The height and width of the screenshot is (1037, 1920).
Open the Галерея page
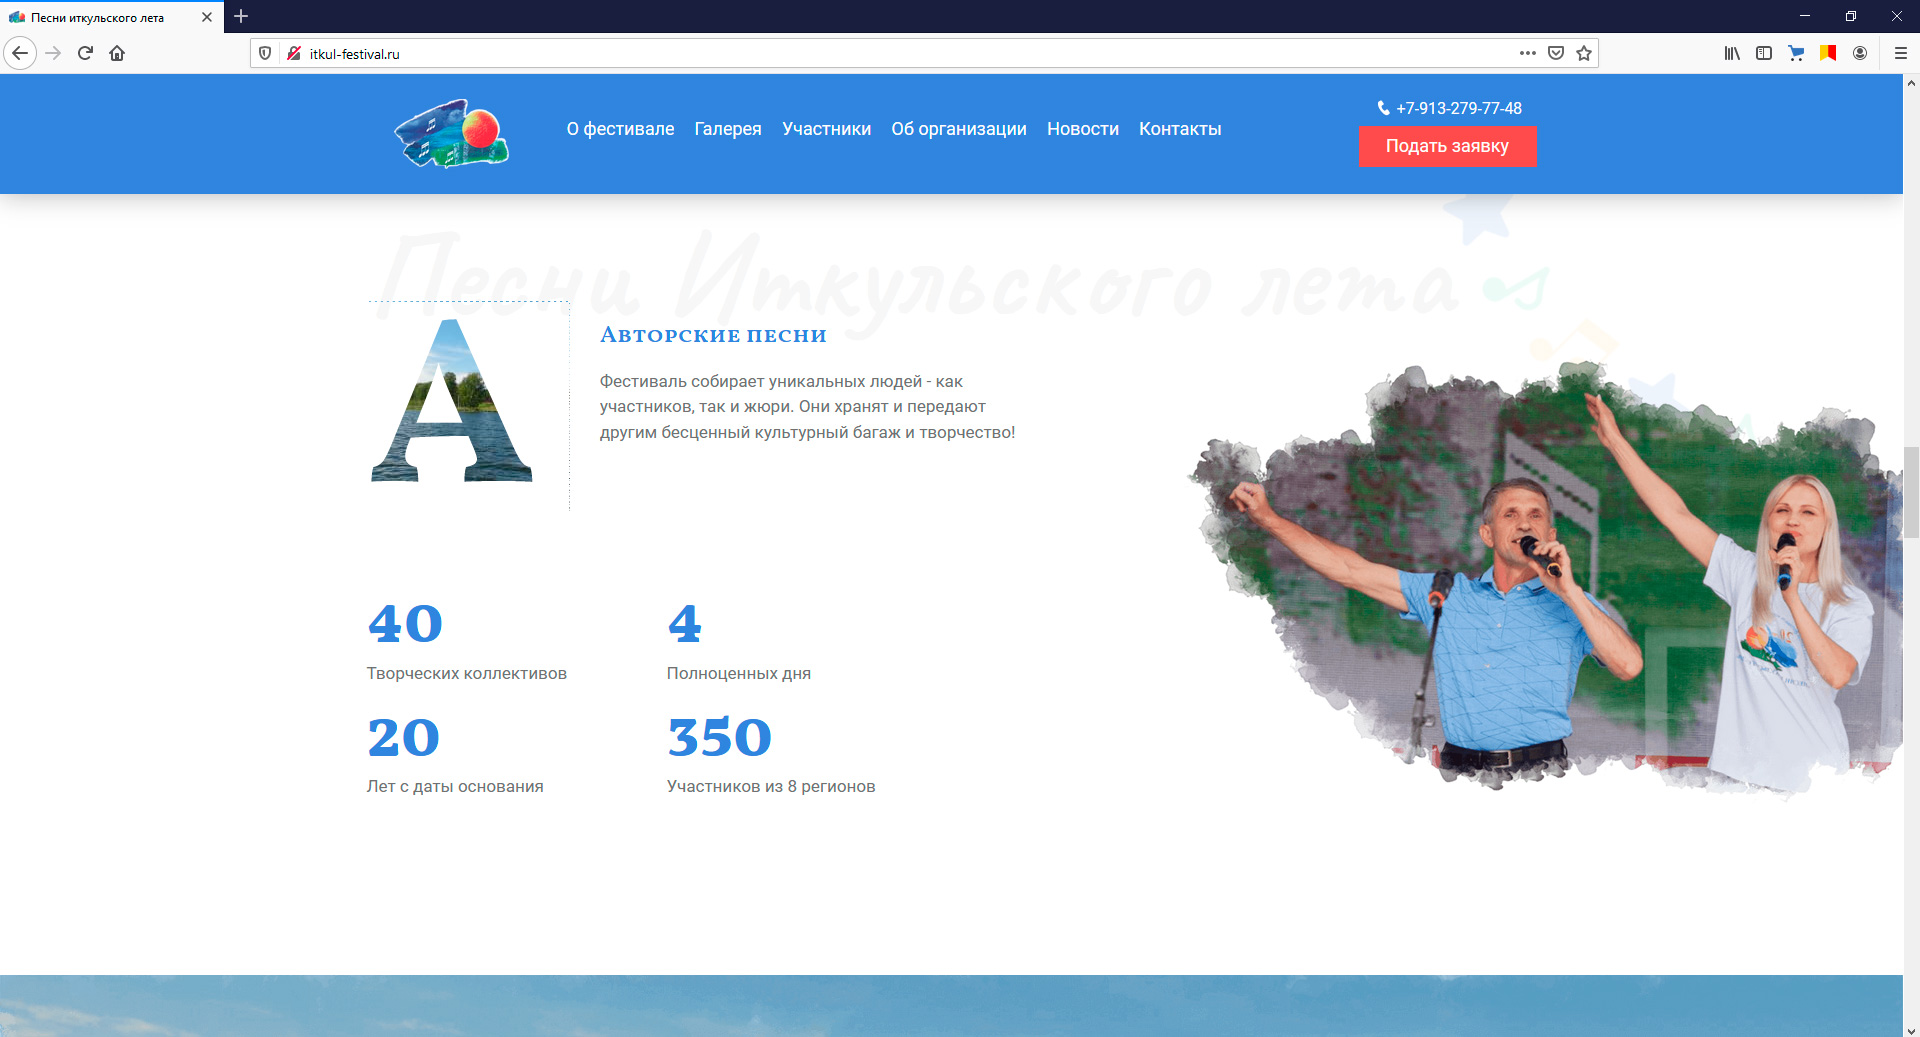coord(728,129)
